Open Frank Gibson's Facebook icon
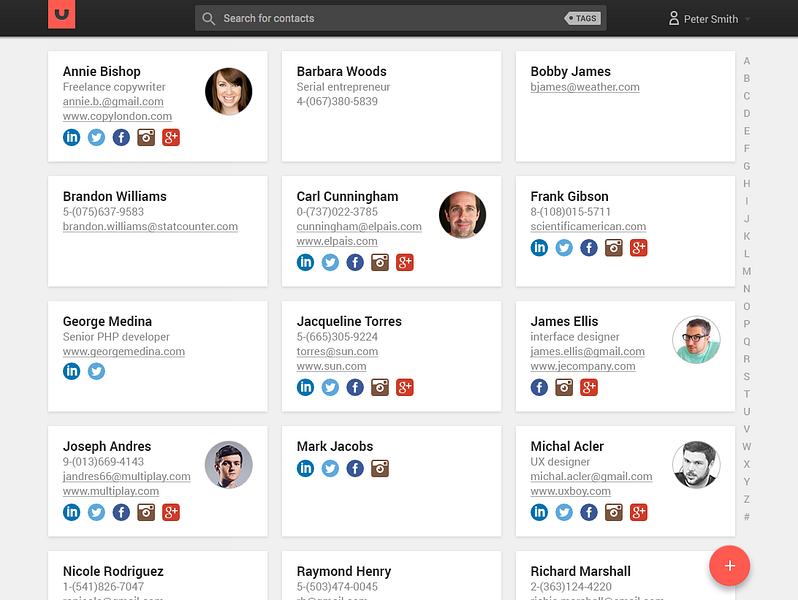The width and height of the screenshot is (798, 600). 589,248
